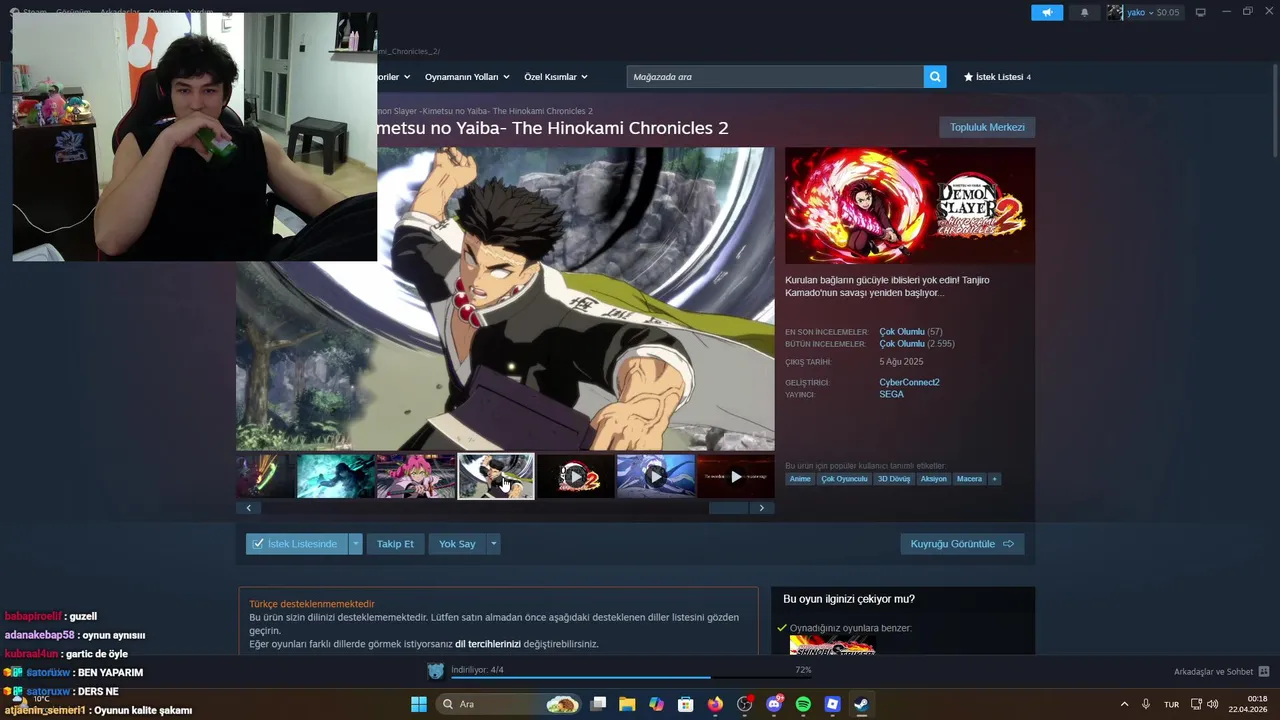This screenshot has height=720, width=1280.
Task: Select the Aksiyon tag
Action: point(933,479)
